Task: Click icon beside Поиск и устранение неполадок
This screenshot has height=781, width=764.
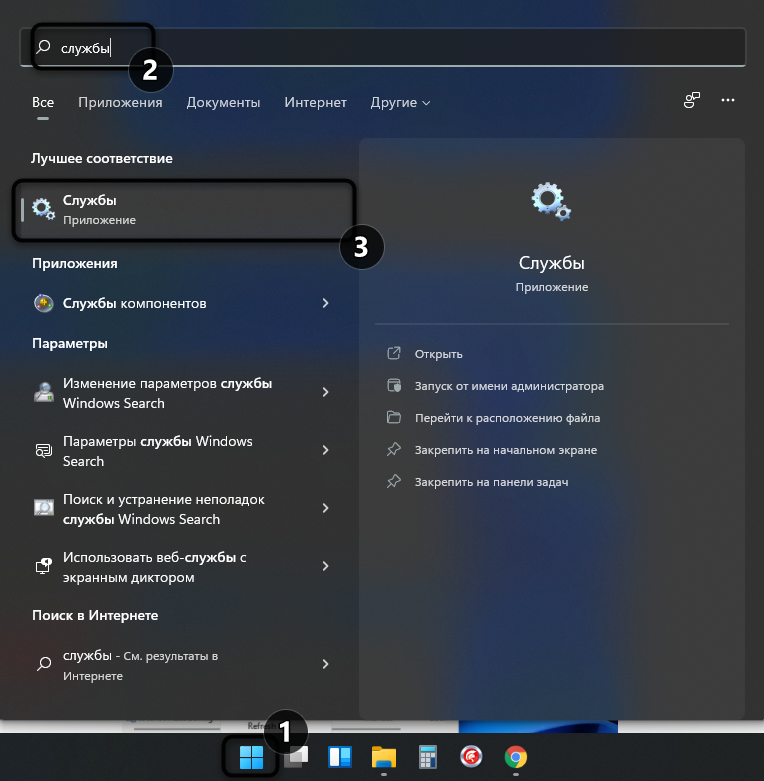Action: point(44,508)
